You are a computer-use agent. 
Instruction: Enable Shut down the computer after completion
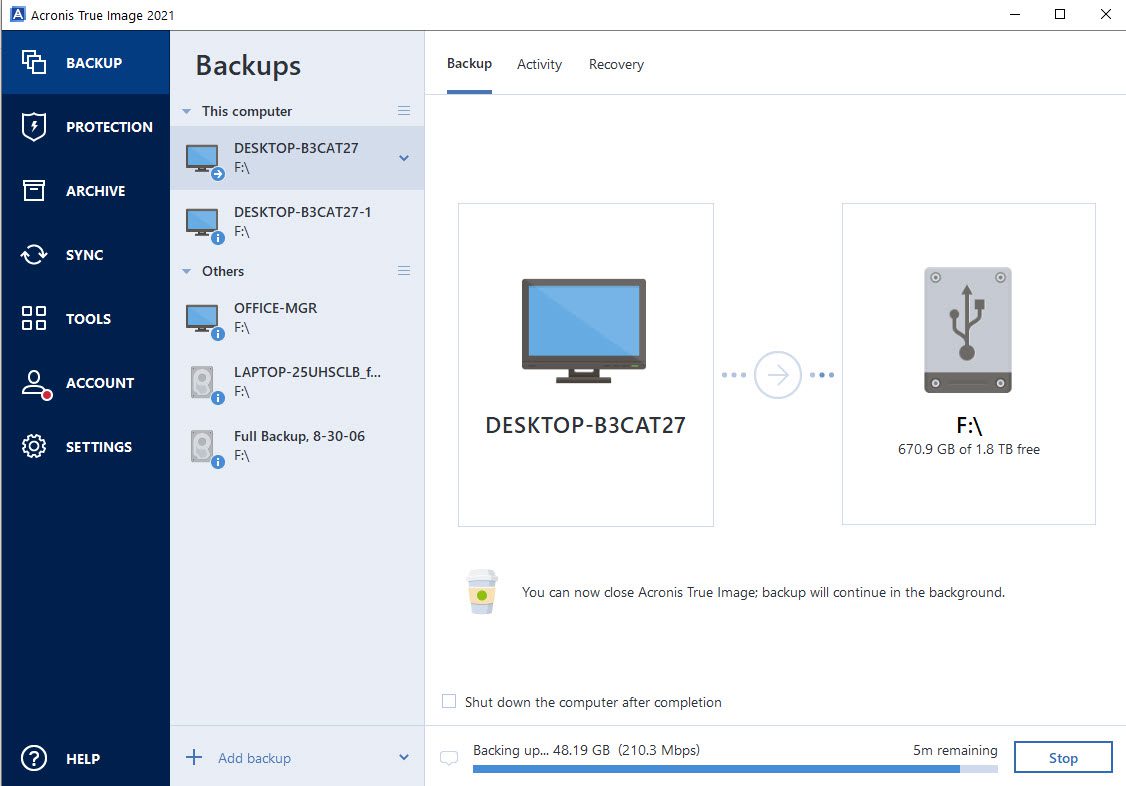[x=449, y=701]
